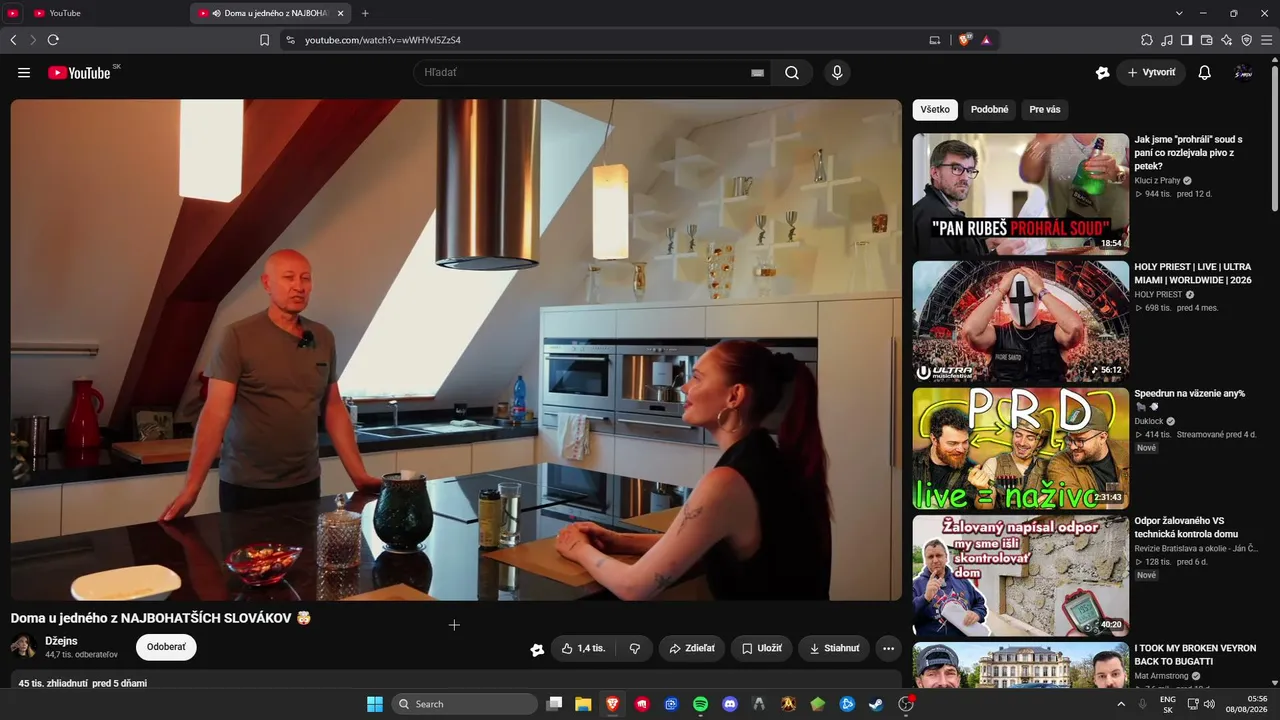Open the Speedrun na väzenie video thumbnail
Image resolution: width=1280 pixels, height=720 pixels.
tap(1021, 449)
